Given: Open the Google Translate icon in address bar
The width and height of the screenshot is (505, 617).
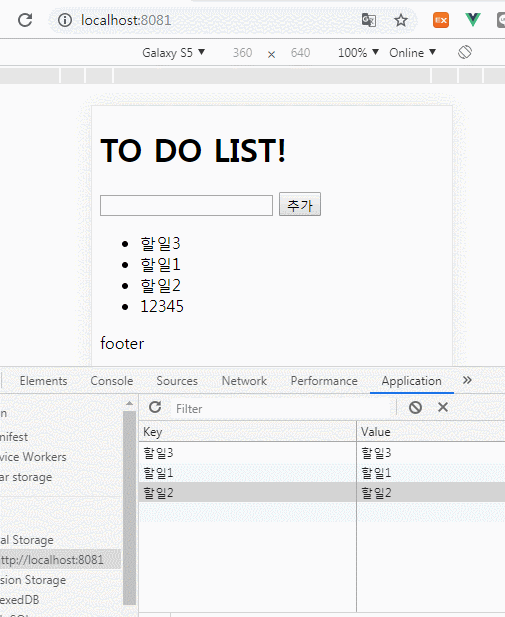Looking at the screenshot, I should coord(369,20).
